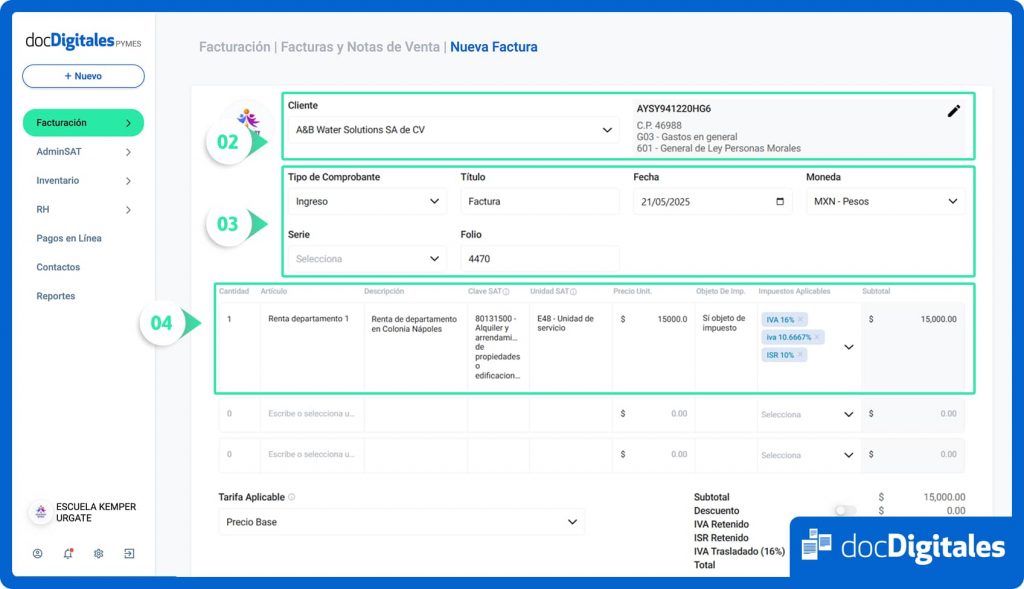Screen dimensions: 1024x589
Task: Remove the IVA 16% tax tag
Action: tap(800, 320)
